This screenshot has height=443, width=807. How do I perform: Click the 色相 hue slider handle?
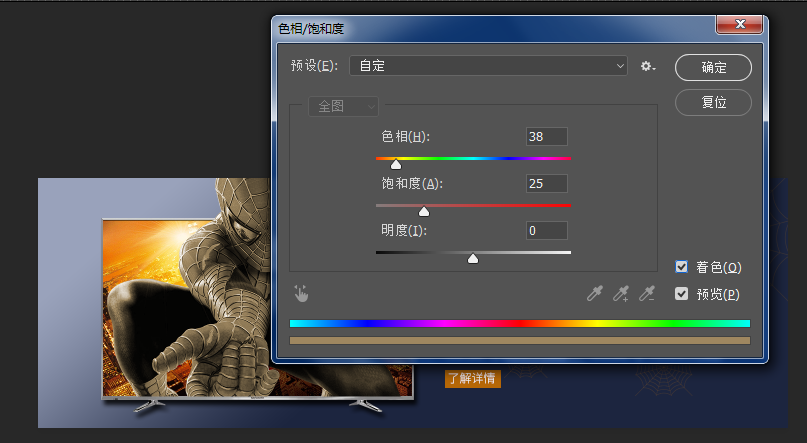pyautogui.click(x=395, y=165)
